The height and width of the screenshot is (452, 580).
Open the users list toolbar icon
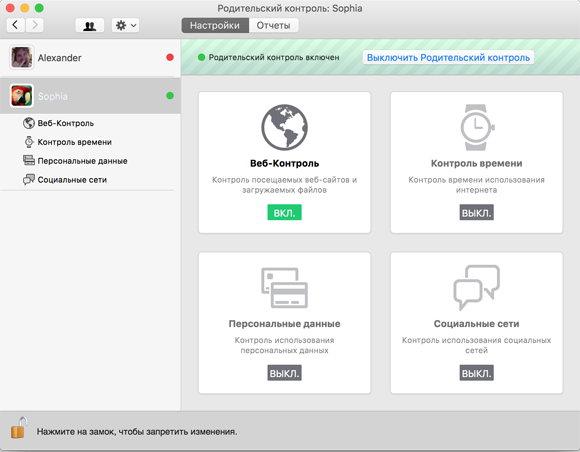coord(90,26)
